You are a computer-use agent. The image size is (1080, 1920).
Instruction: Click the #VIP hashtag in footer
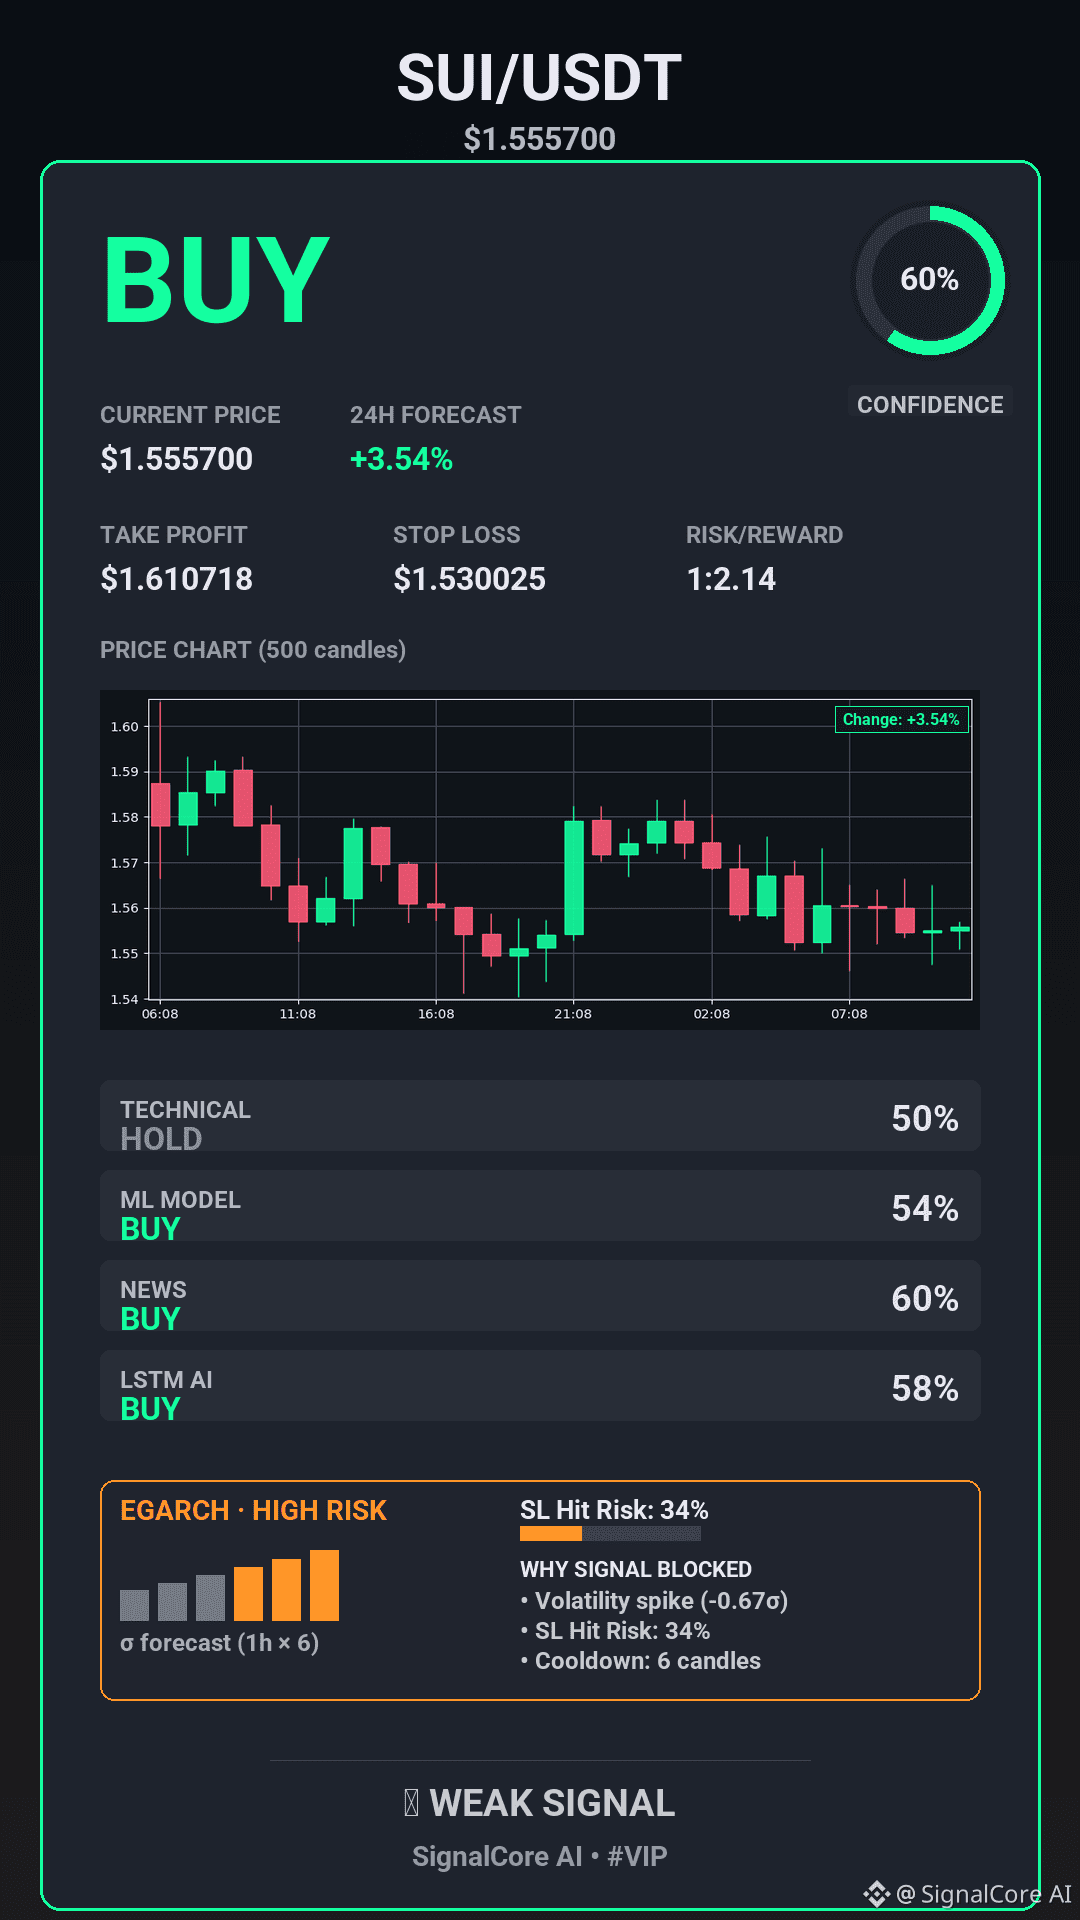point(637,1856)
